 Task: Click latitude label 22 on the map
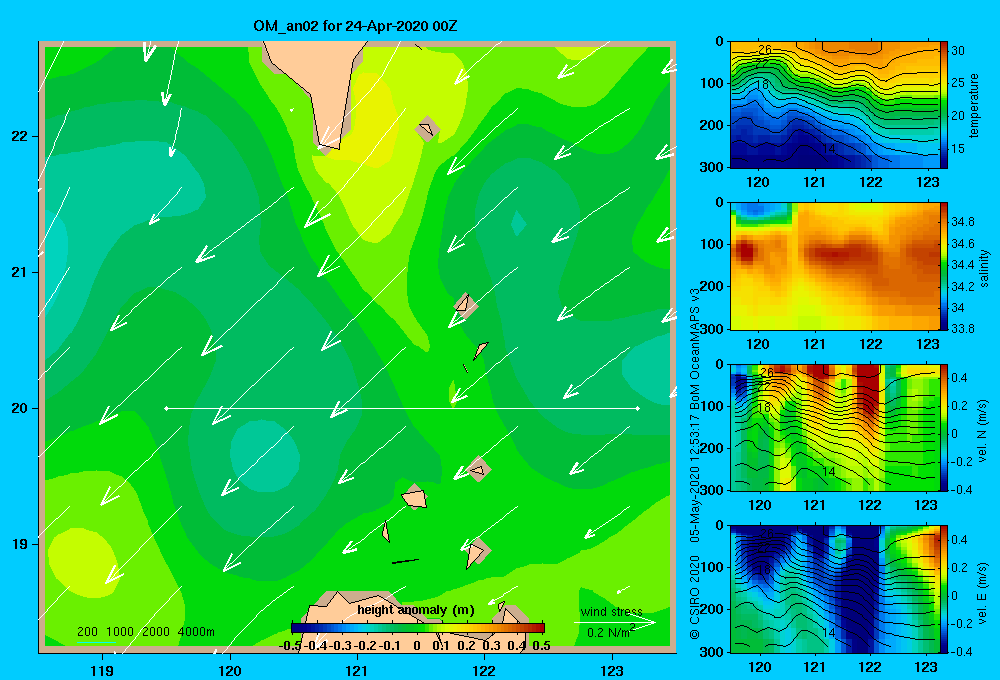click(x=20, y=137)
